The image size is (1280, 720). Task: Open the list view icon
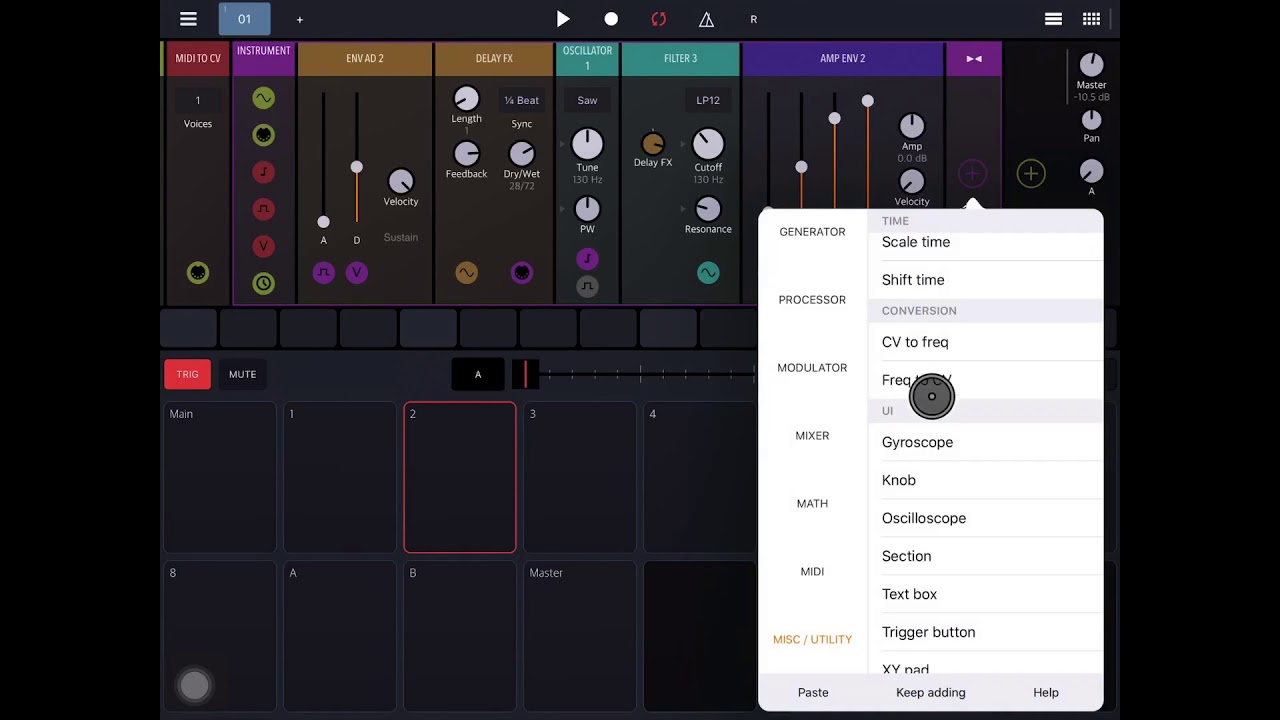(1053, 19)
